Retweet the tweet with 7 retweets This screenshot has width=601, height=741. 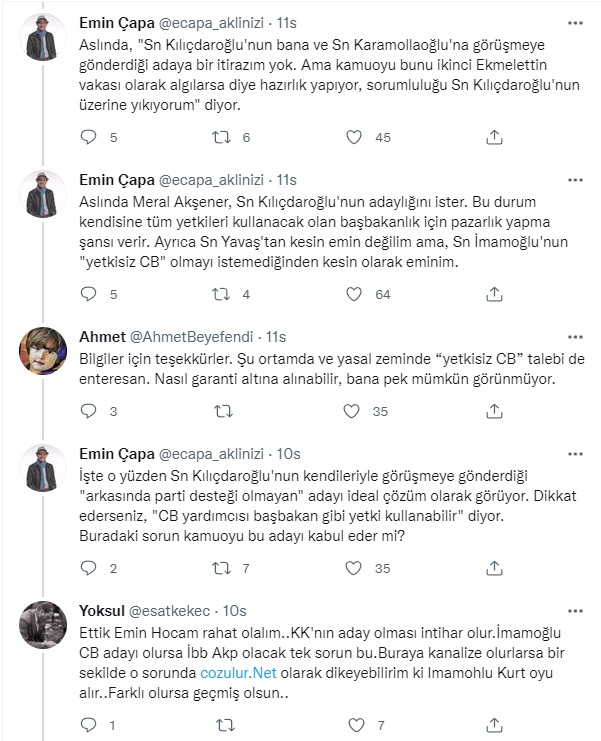[221, 568]
